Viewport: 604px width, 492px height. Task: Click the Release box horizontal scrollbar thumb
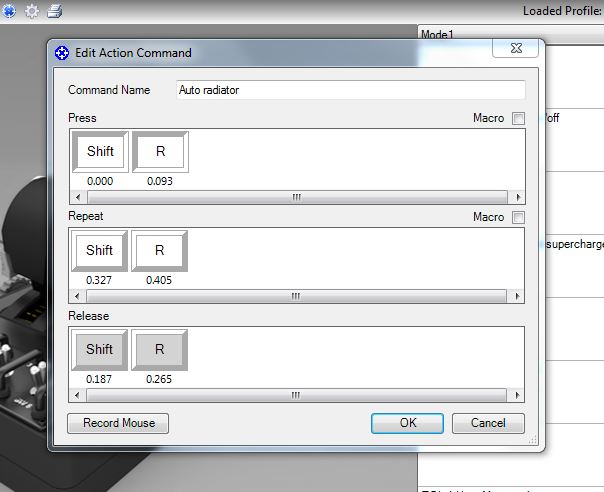pyautogui.click(x=296, y=395)
